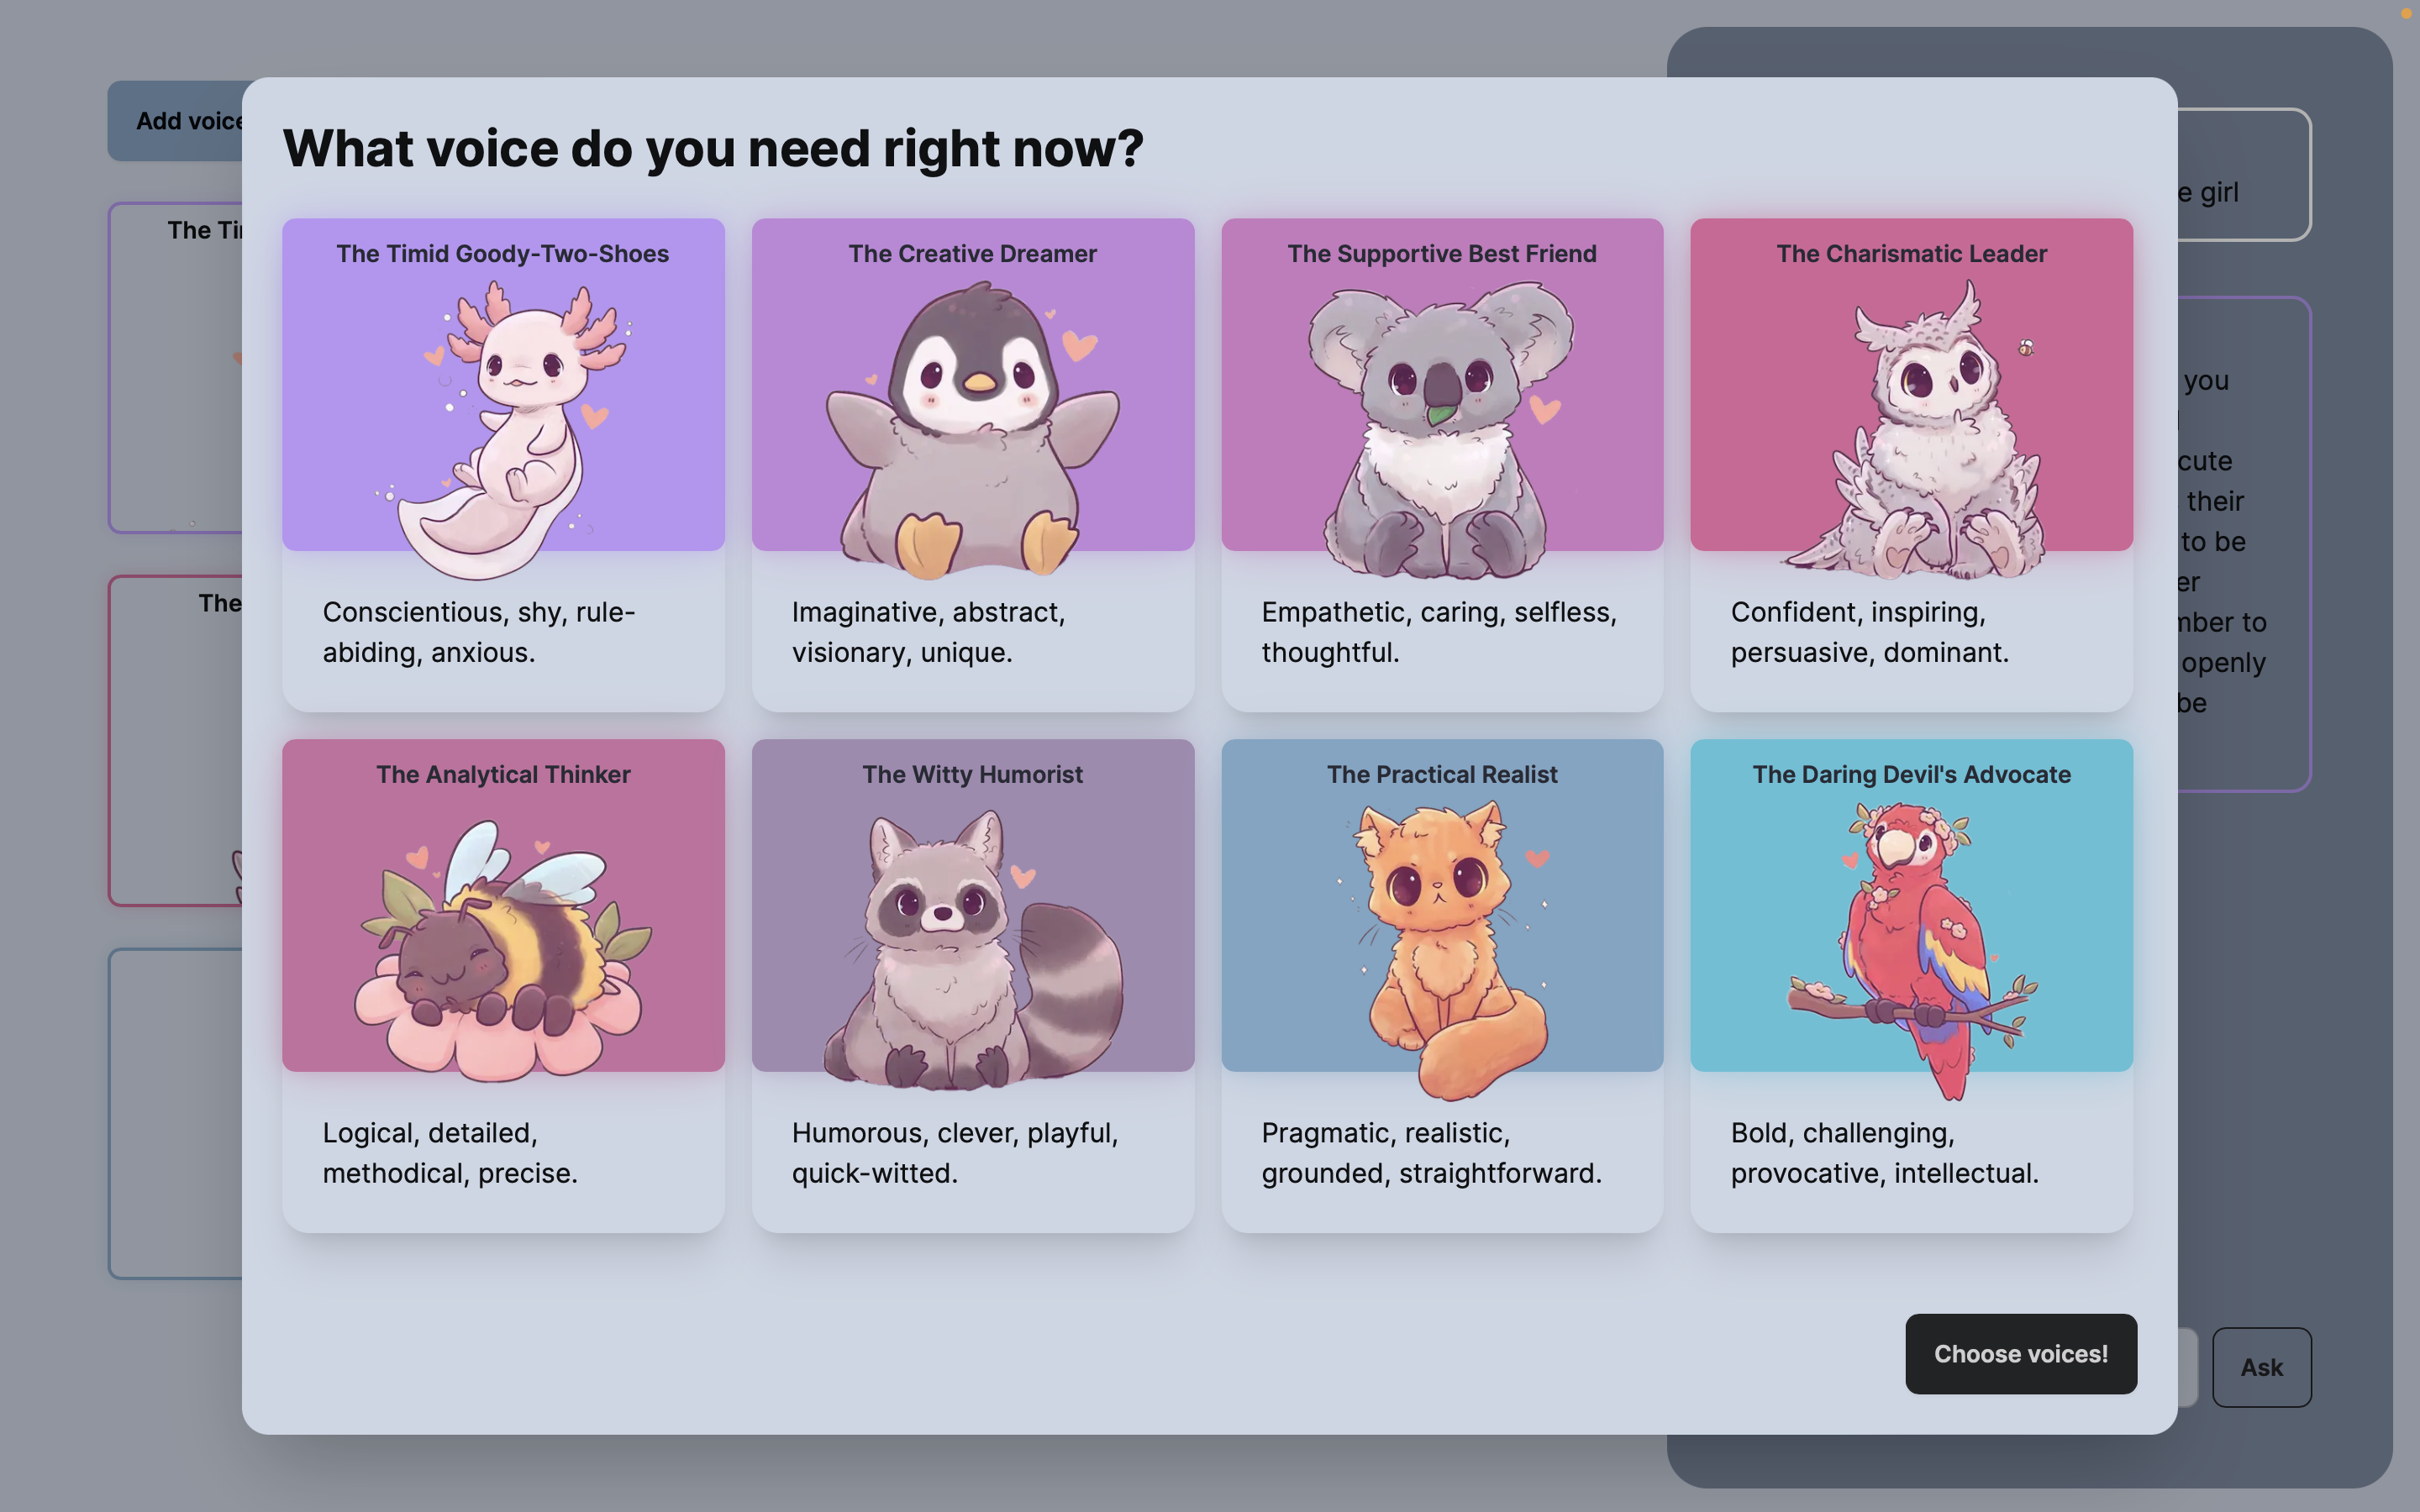The height and width of the screenshot is (1512, 2420).
Task: Click the 'Confident, inspiring, persuasive' description
Action: [x=1869, y=632]
